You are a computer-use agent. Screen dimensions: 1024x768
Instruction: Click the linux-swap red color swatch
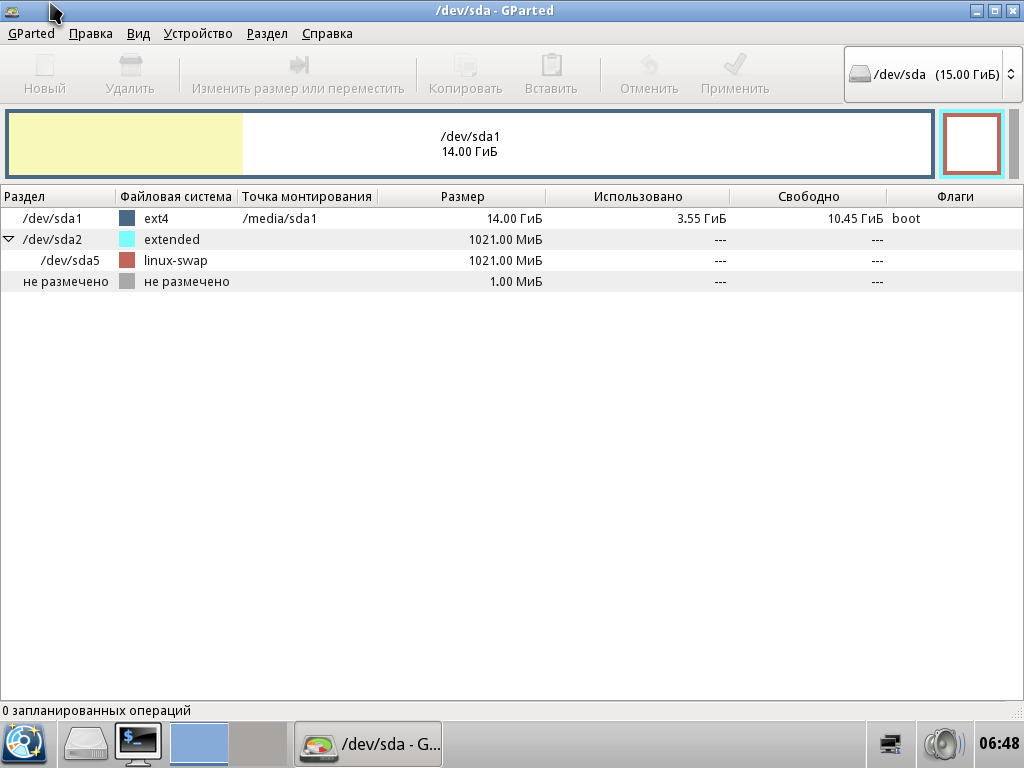tap(127, 260)
